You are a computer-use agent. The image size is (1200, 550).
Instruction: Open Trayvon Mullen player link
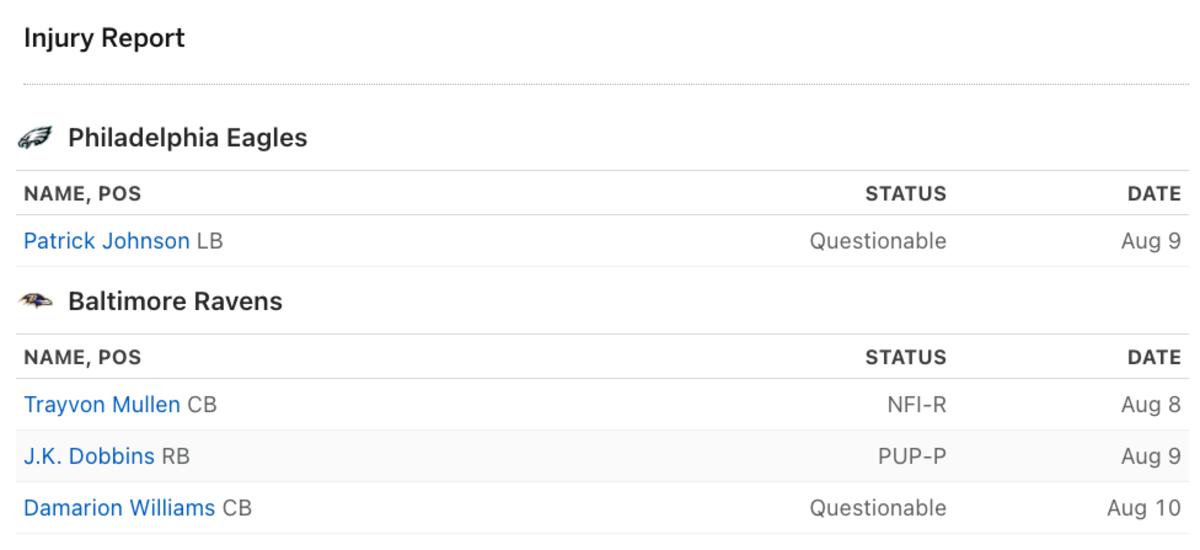[x=102, y=405]
